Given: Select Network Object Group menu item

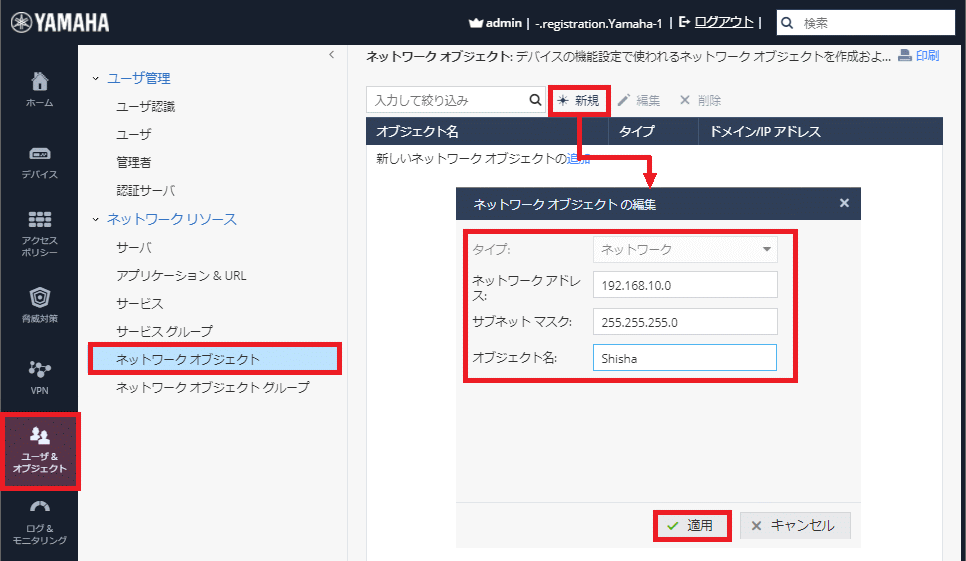Looking at the screenshot, I should [x=212, y=387].
